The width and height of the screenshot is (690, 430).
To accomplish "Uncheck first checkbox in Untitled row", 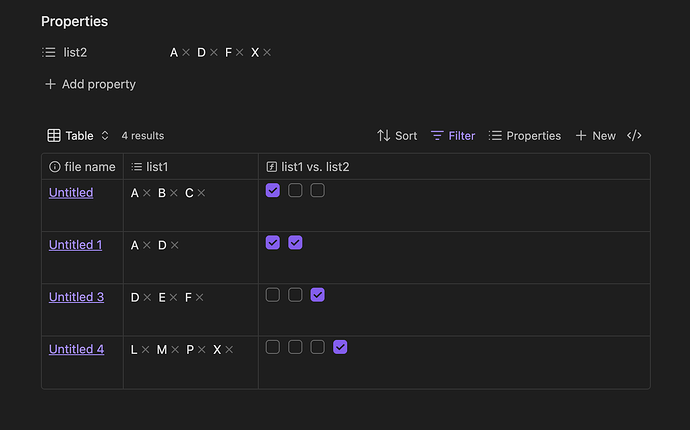I will (x=273, y=191).
